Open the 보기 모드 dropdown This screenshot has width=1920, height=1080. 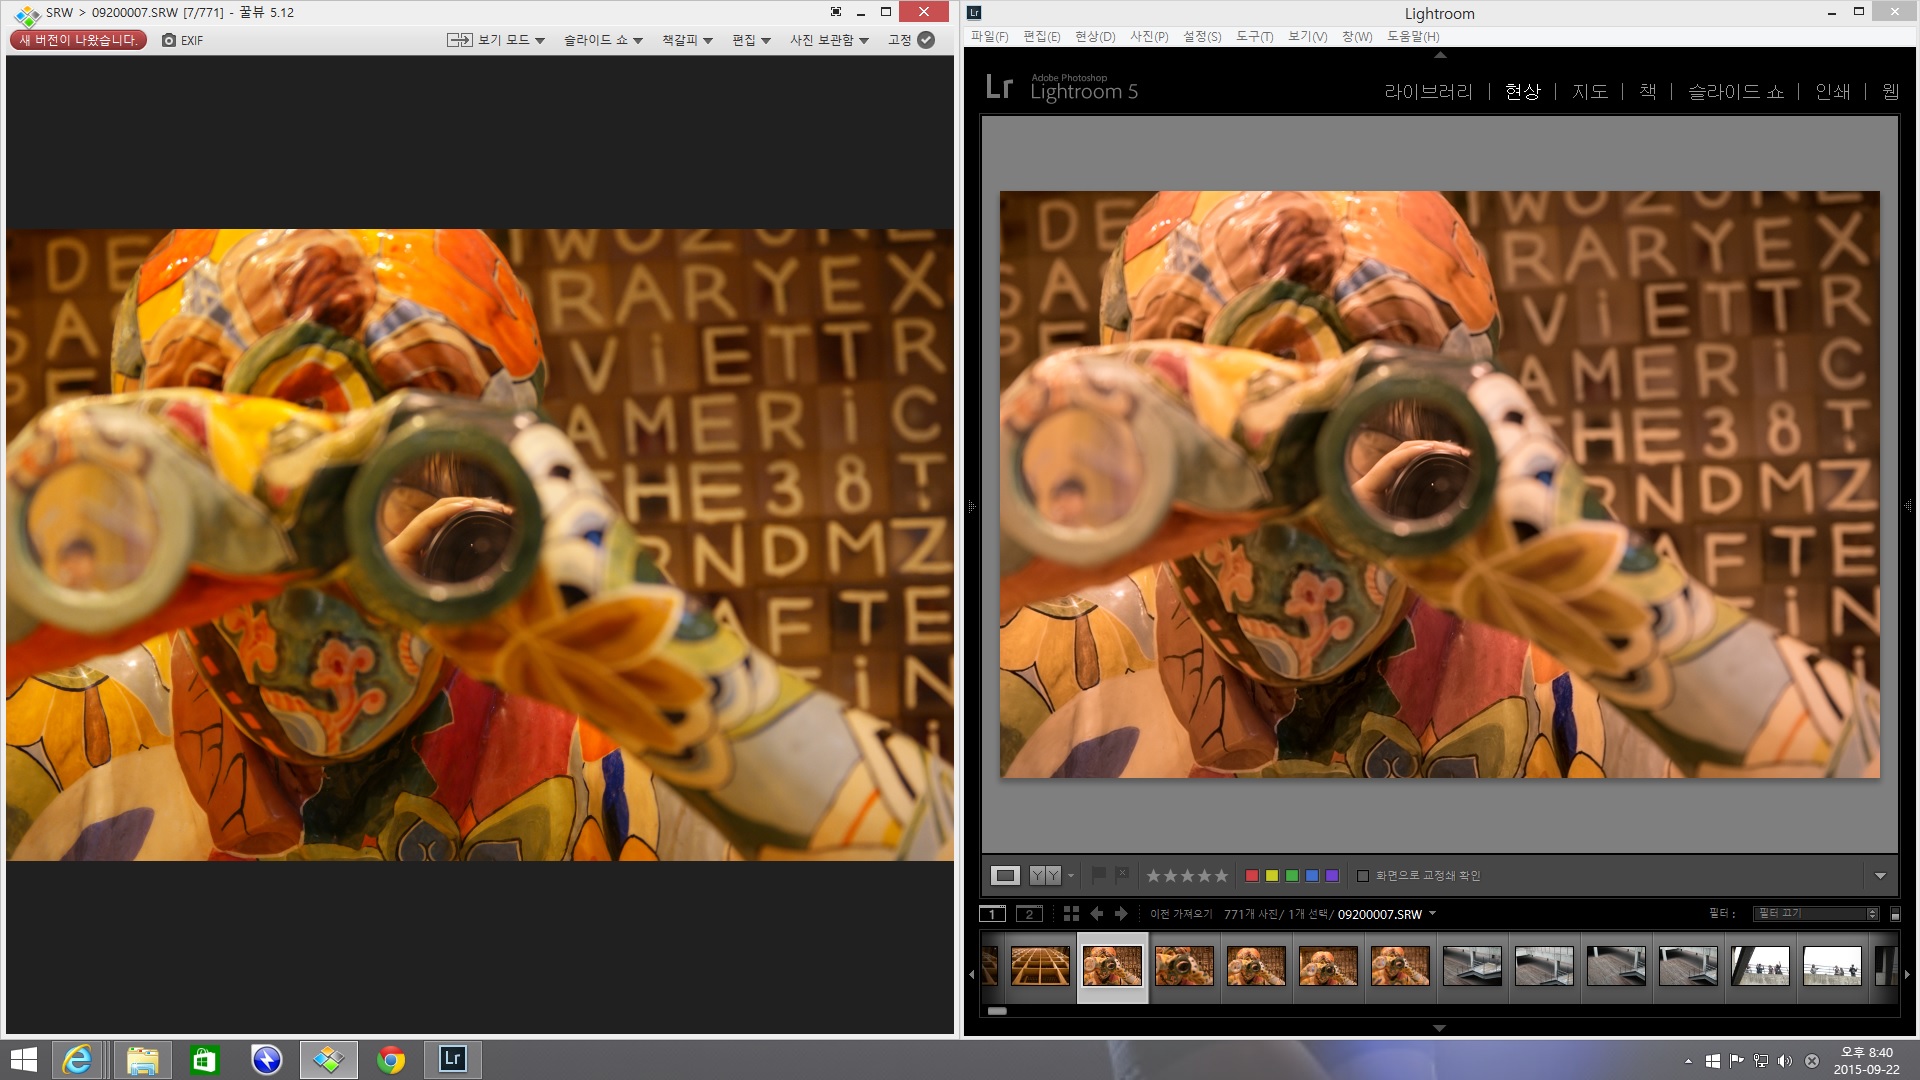pyautogui.click(x=510, y=40)
